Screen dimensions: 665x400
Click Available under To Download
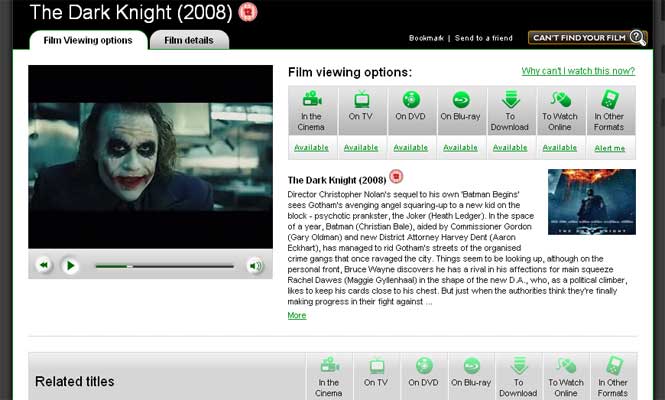coord(510,148)
